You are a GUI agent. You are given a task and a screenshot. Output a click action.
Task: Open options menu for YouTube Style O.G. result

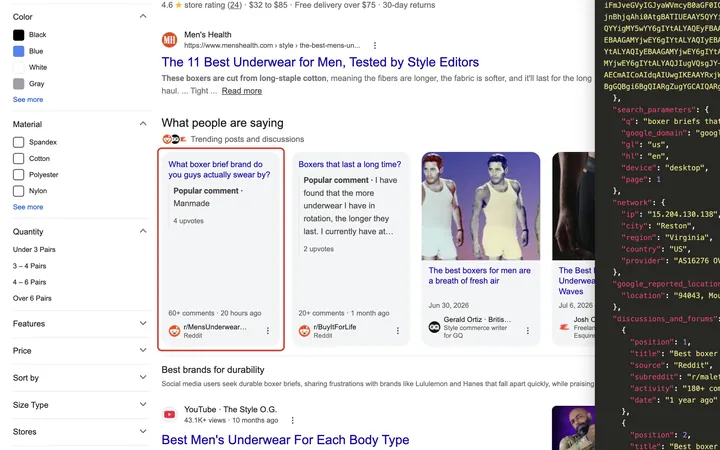pos(292,420)
